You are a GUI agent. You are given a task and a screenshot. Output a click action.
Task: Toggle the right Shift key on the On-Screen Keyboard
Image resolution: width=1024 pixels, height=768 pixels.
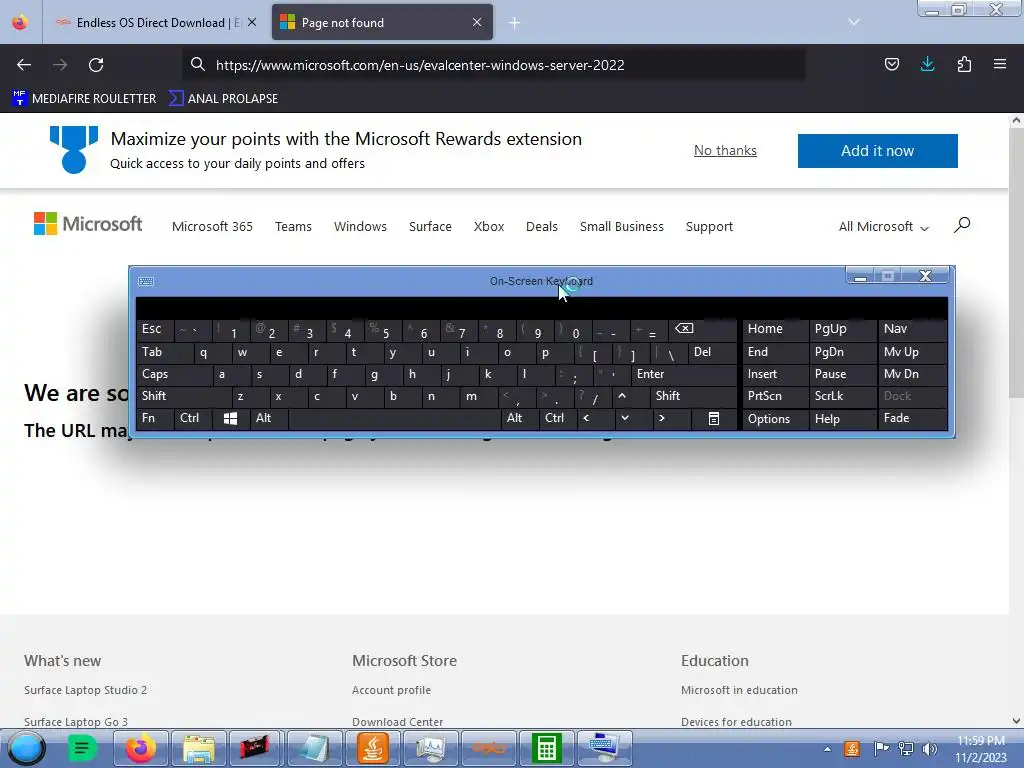[694, 396]
